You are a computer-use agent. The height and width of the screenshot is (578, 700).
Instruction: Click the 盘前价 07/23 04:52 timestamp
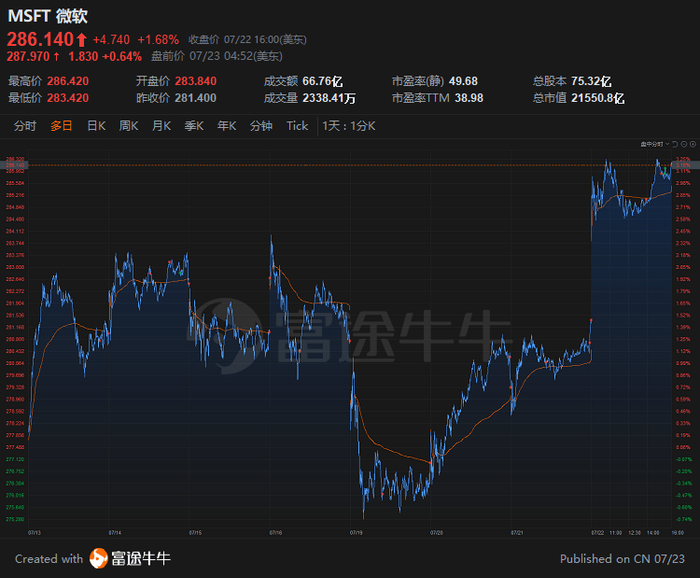coord(217,56)
